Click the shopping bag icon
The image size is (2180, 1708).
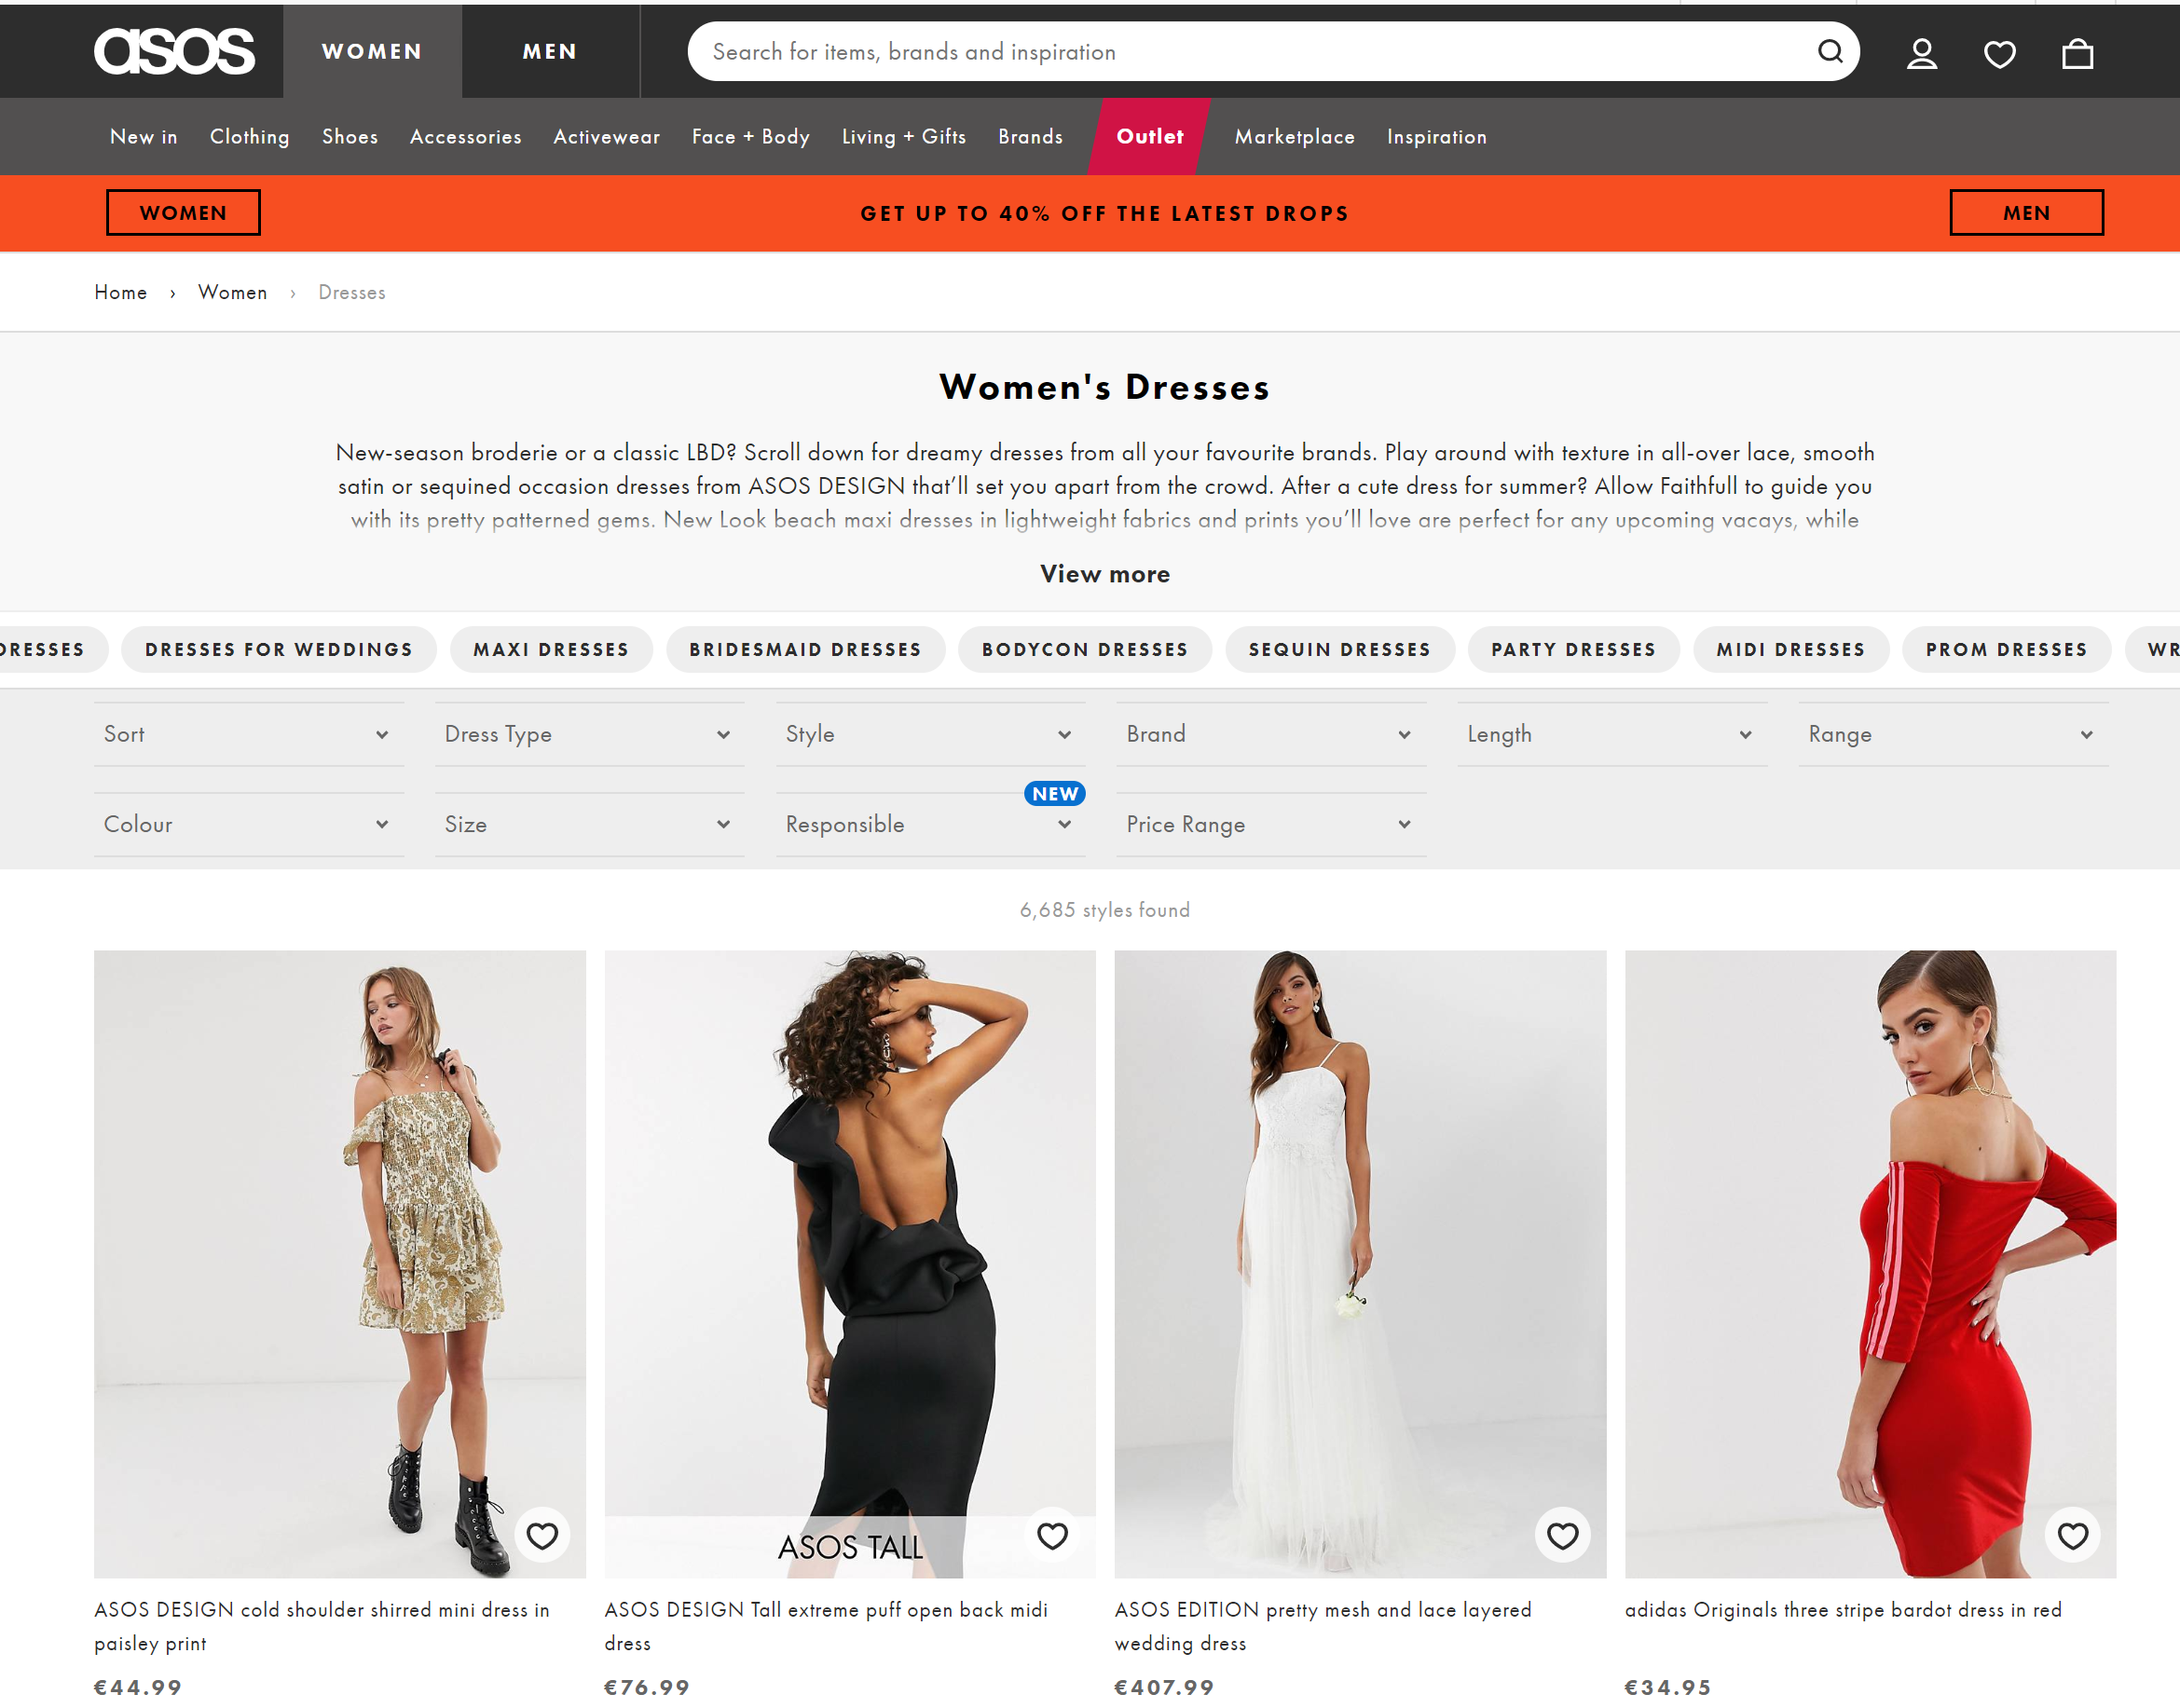2077,51
